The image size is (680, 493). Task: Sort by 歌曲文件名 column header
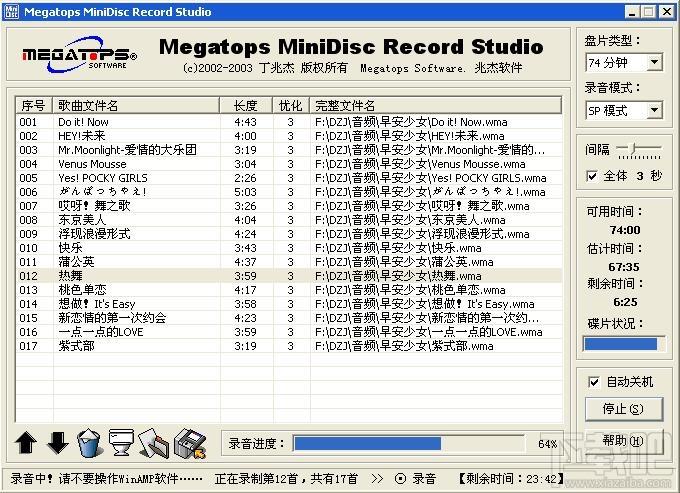[x=136, y=105]
